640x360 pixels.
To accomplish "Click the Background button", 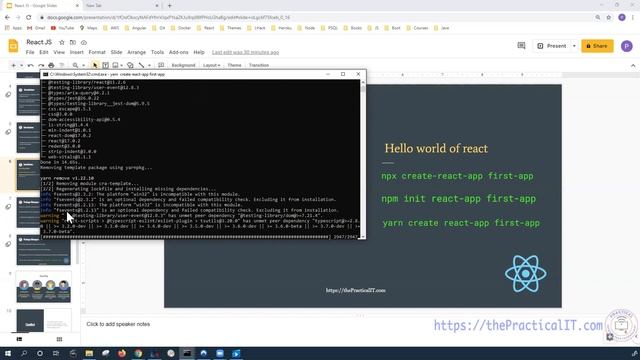I will [183, 65].
